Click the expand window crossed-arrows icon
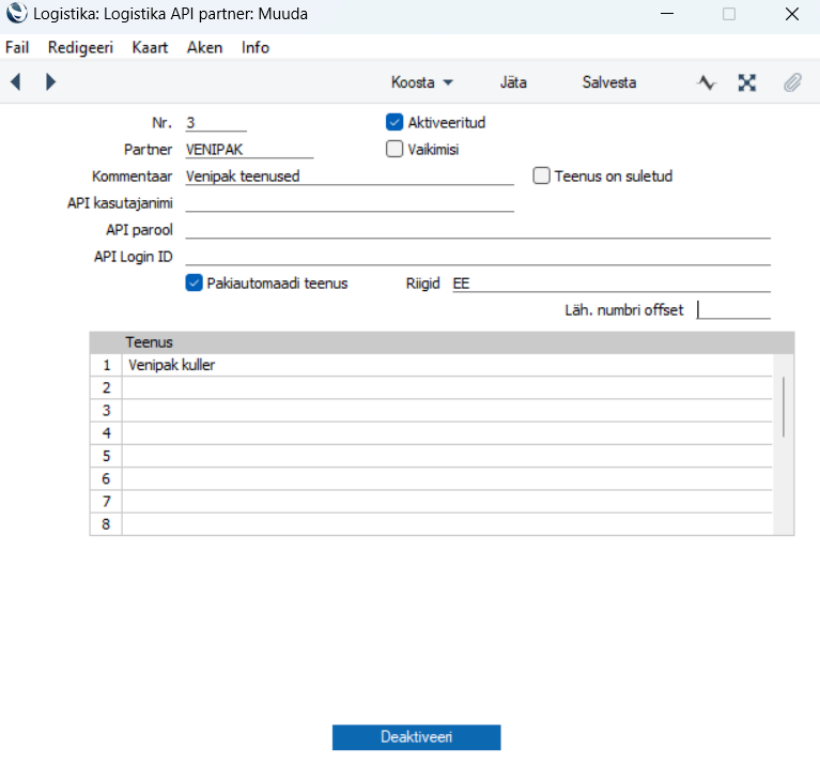The image size is (820, 765). [747, 83]
